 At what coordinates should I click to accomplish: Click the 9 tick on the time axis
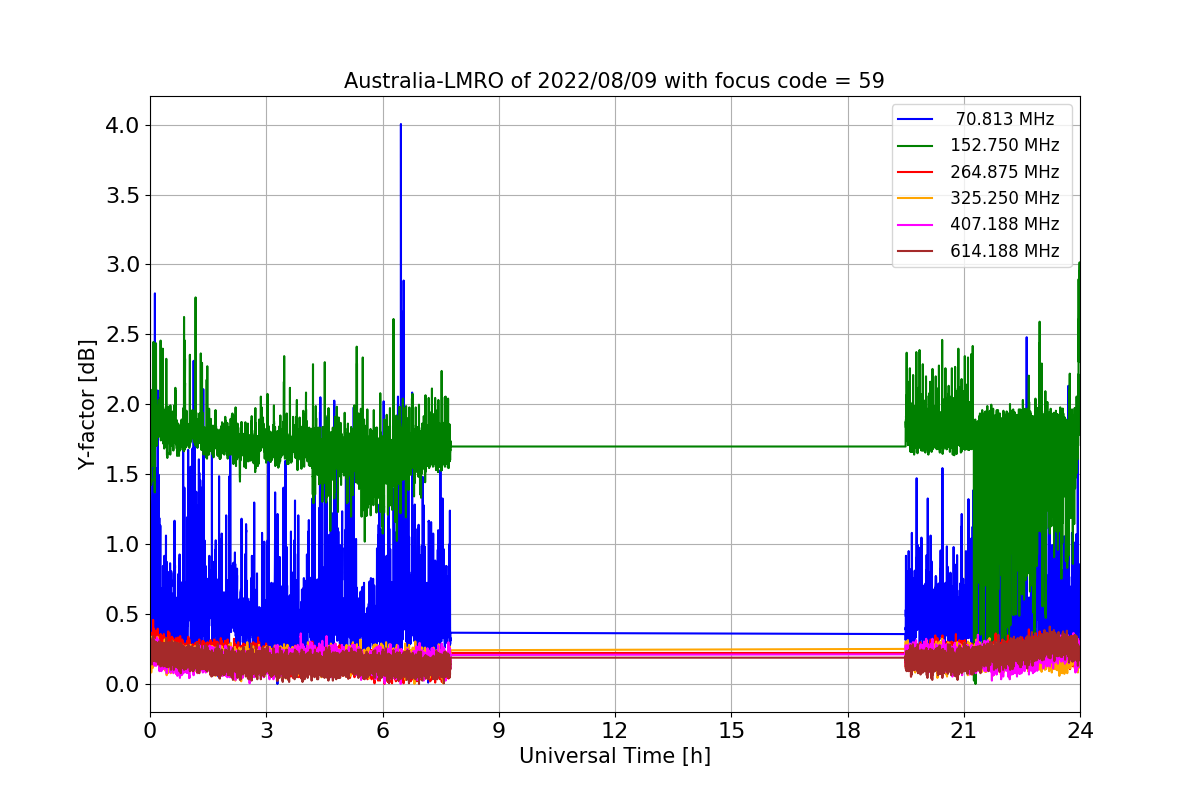pyautogui.click(x=499, y=730)
